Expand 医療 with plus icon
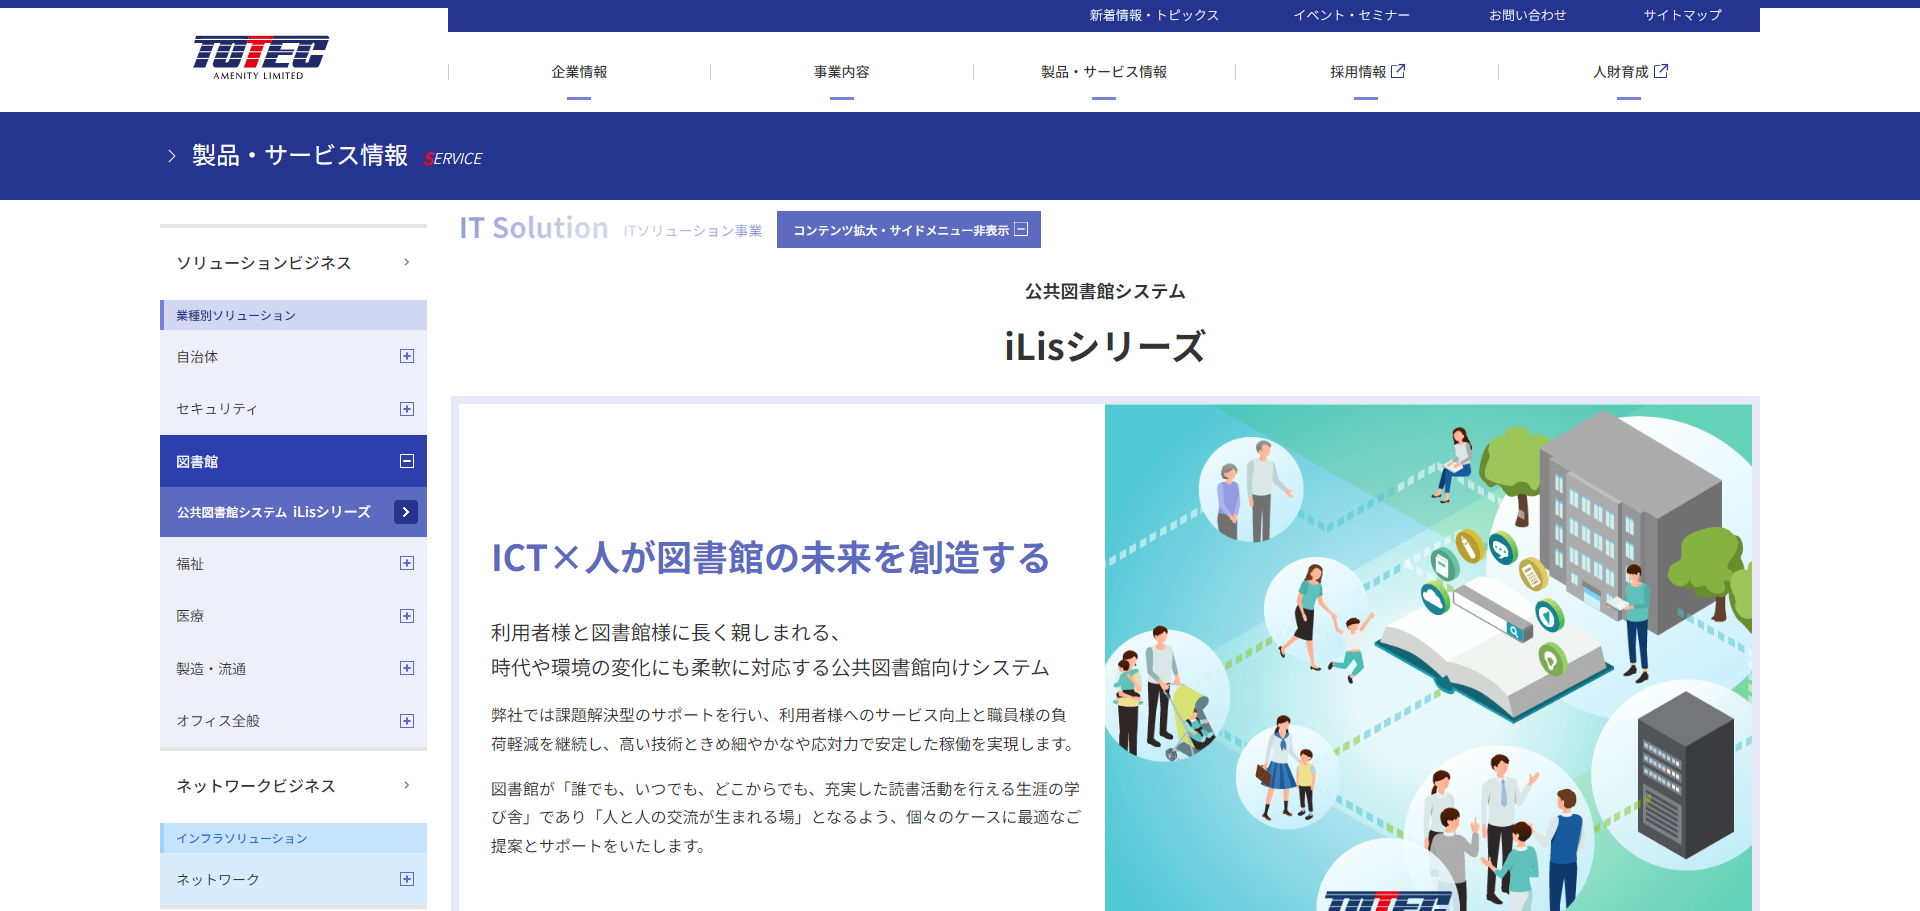This screenshot has width=1920, height=911. pos(407,616)
